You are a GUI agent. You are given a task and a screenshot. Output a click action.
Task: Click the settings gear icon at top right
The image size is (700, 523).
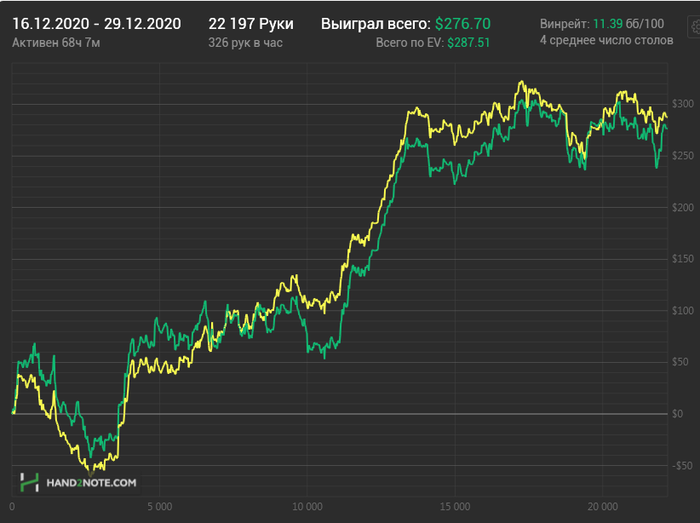point(694,27)
